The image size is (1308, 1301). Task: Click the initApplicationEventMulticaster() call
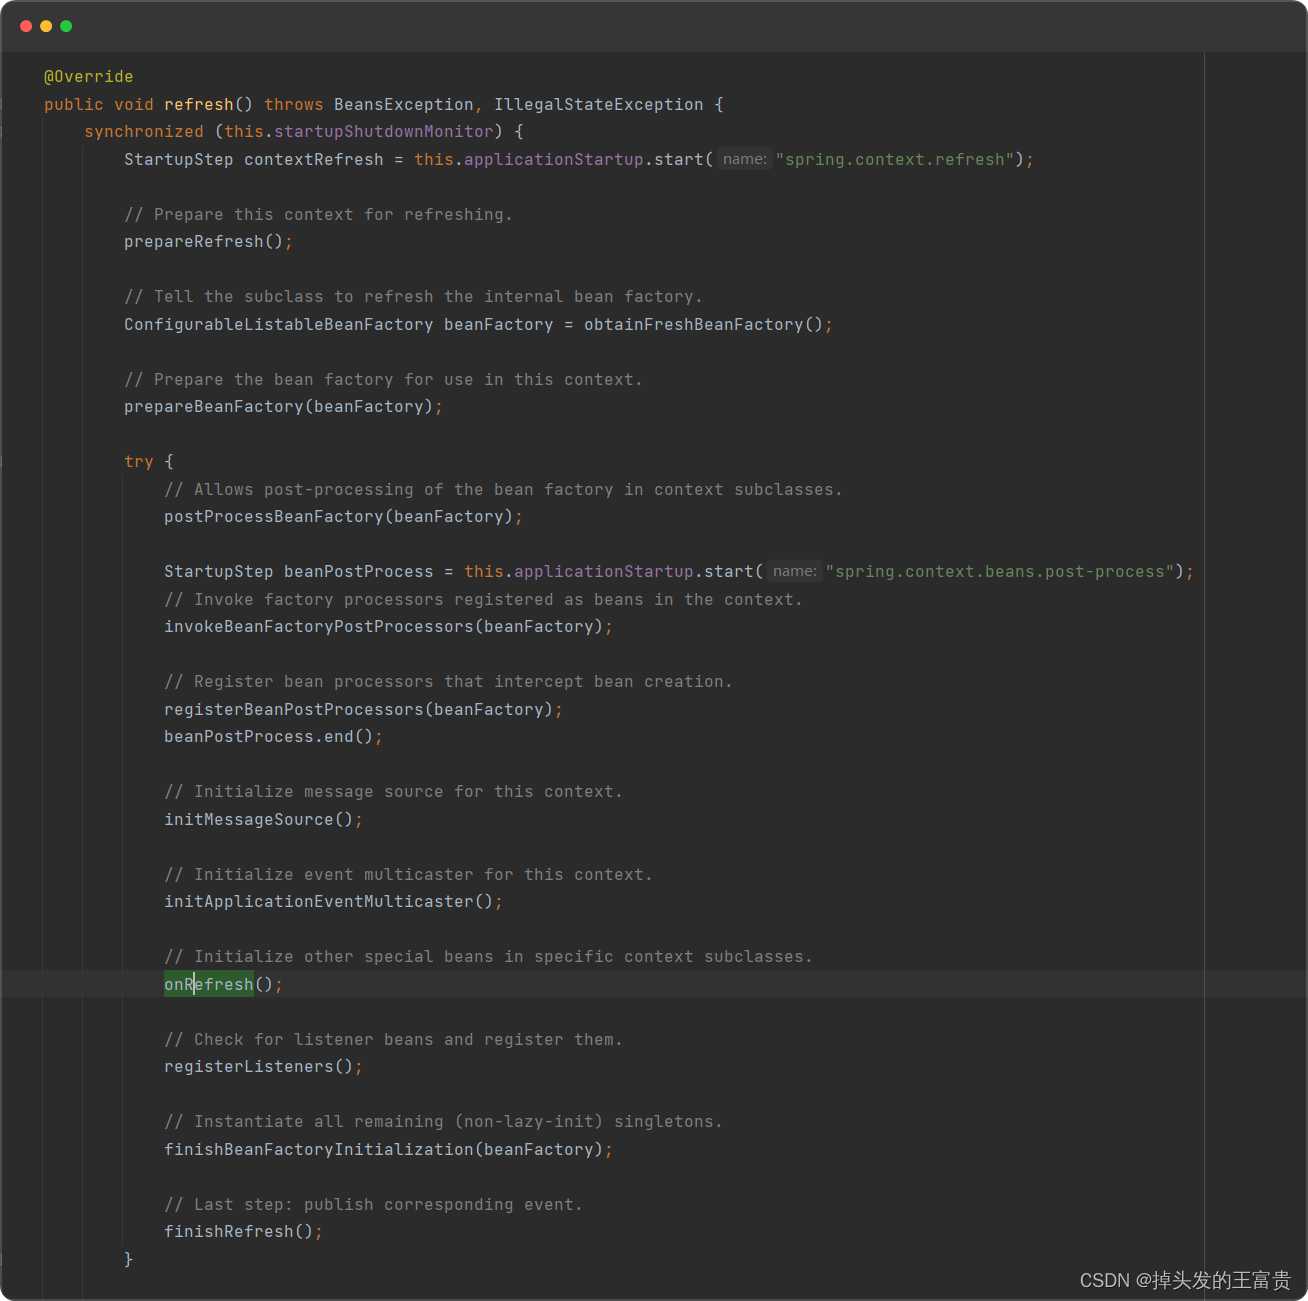(x=329, y=902)
